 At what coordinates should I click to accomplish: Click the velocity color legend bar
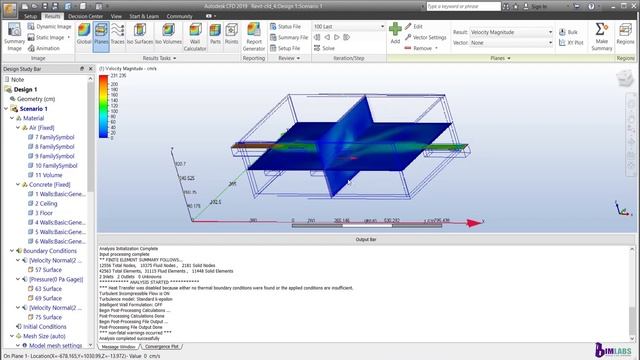(x=103, y=107)
